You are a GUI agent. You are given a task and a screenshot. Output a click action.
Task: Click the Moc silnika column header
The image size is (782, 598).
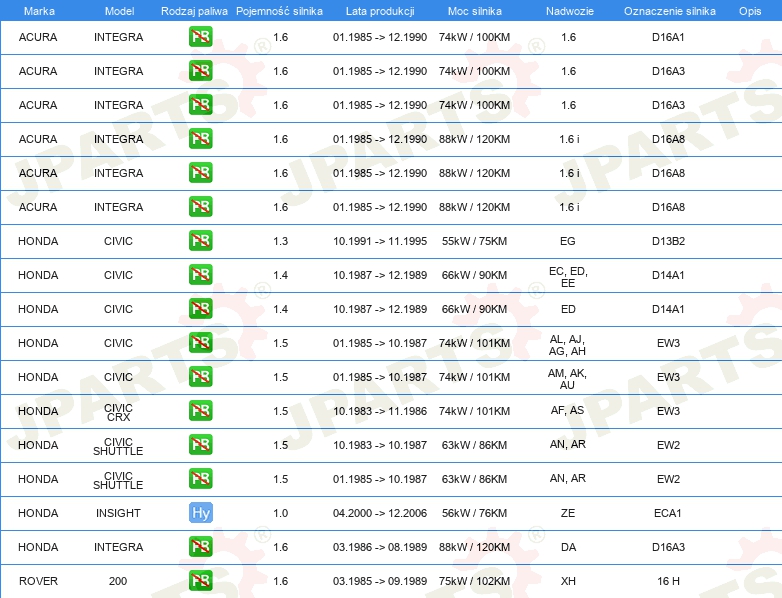pos(475,11)
